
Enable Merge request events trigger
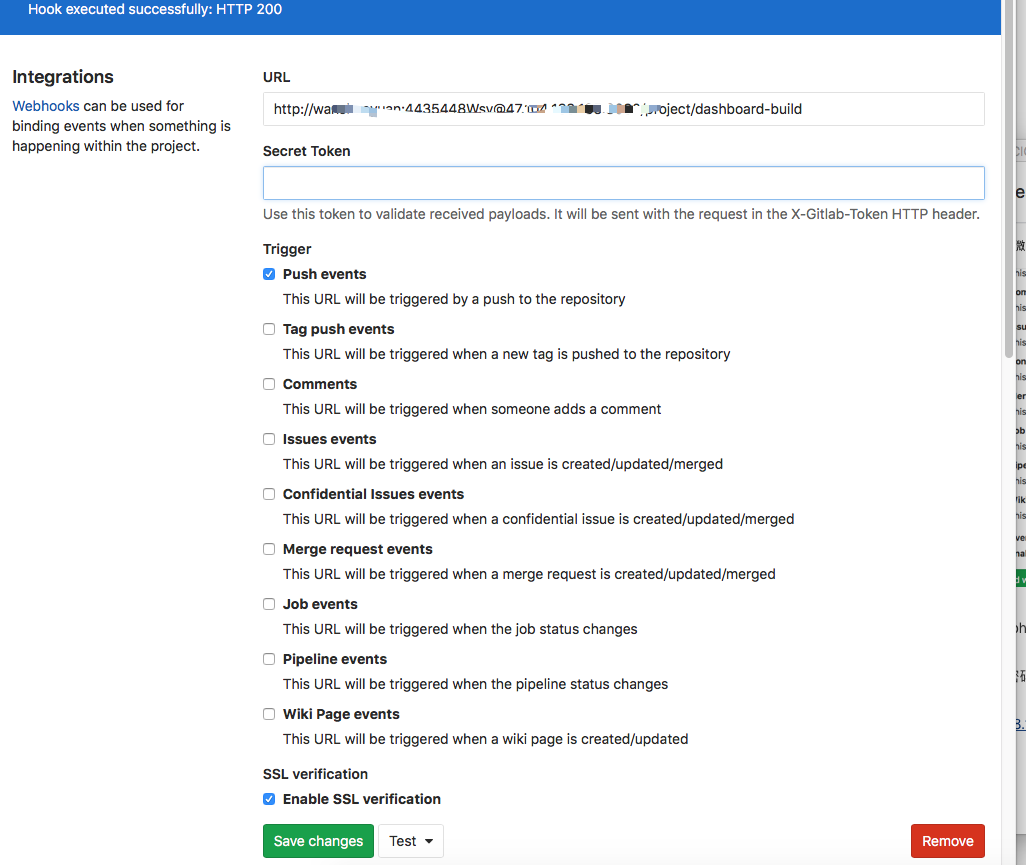[269, 549]
